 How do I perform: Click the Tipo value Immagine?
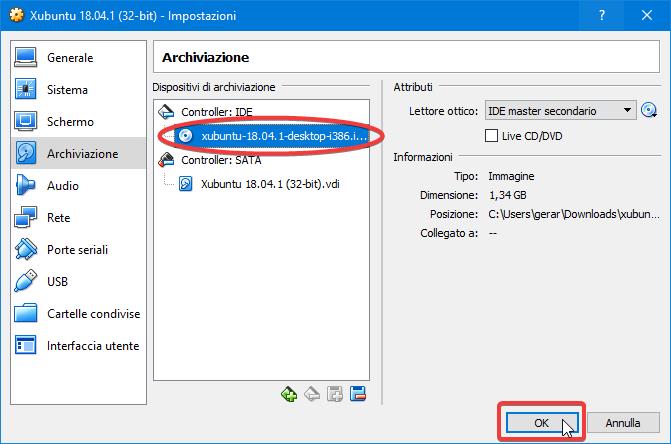(511, 176)
